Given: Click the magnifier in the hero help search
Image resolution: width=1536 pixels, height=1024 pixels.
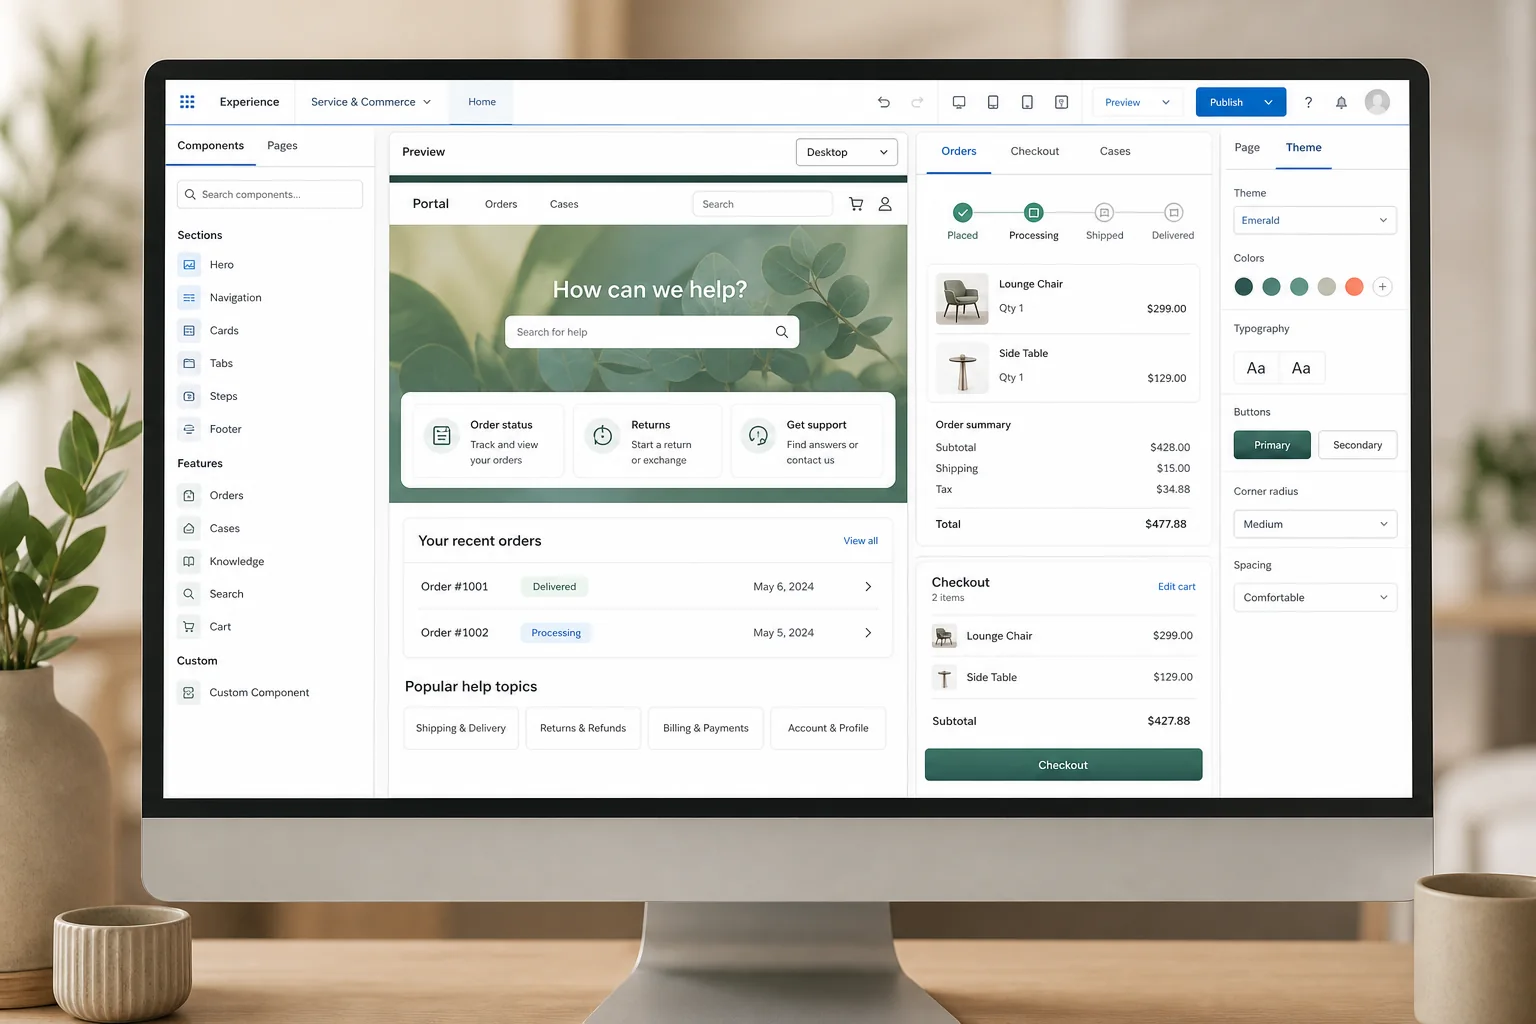Looking at the screenshot, I should (782, 332).
